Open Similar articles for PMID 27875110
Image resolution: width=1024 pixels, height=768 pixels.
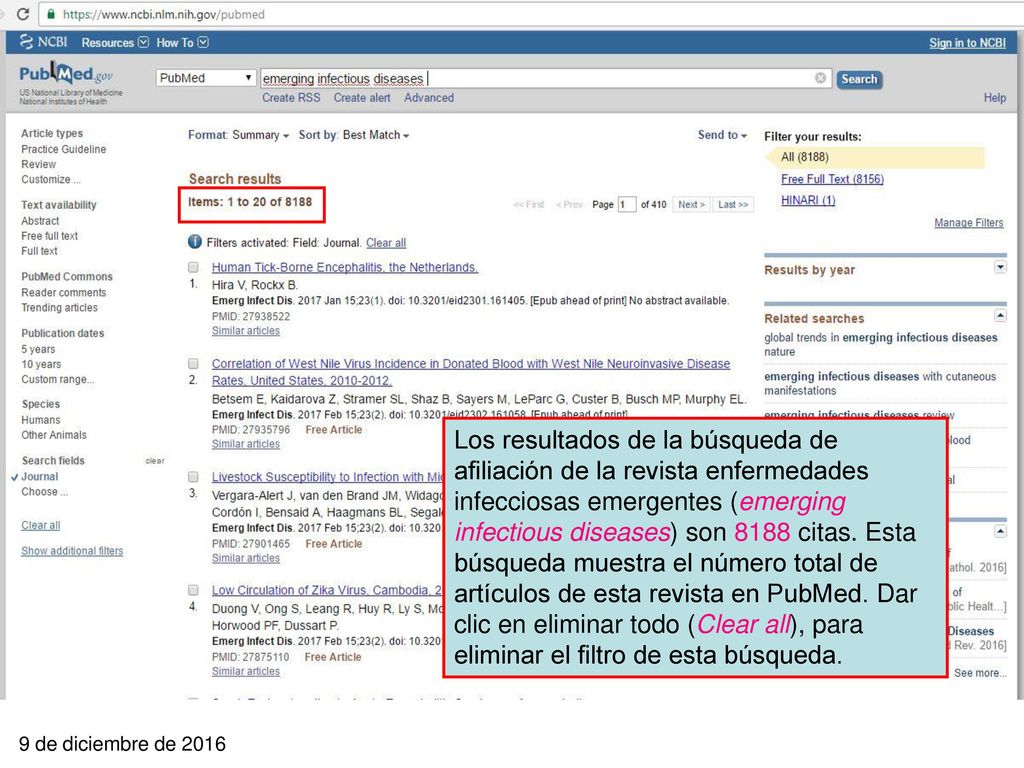[x=246, y=671]
